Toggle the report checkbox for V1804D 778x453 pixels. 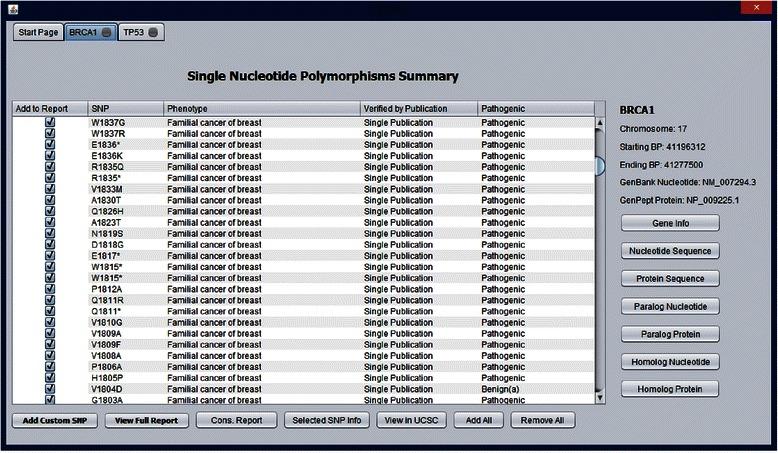tap(50, 387)
